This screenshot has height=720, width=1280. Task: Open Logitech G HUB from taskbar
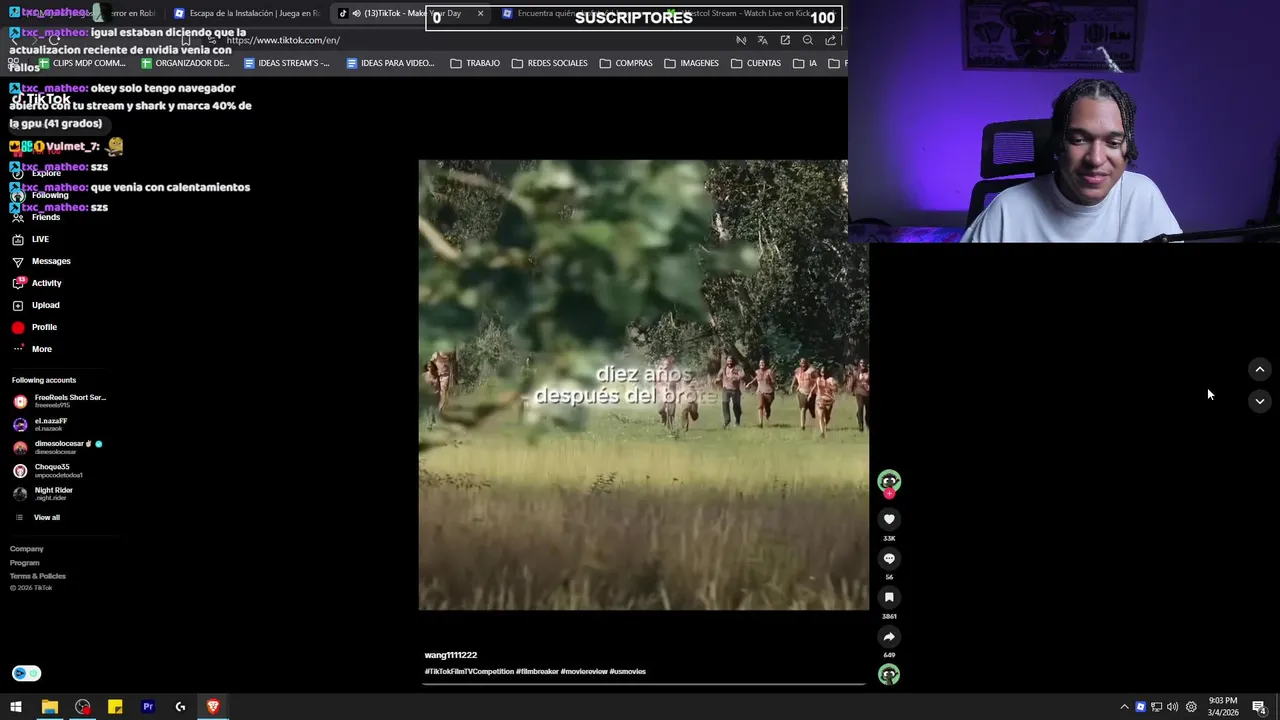(x=180, y=707)
